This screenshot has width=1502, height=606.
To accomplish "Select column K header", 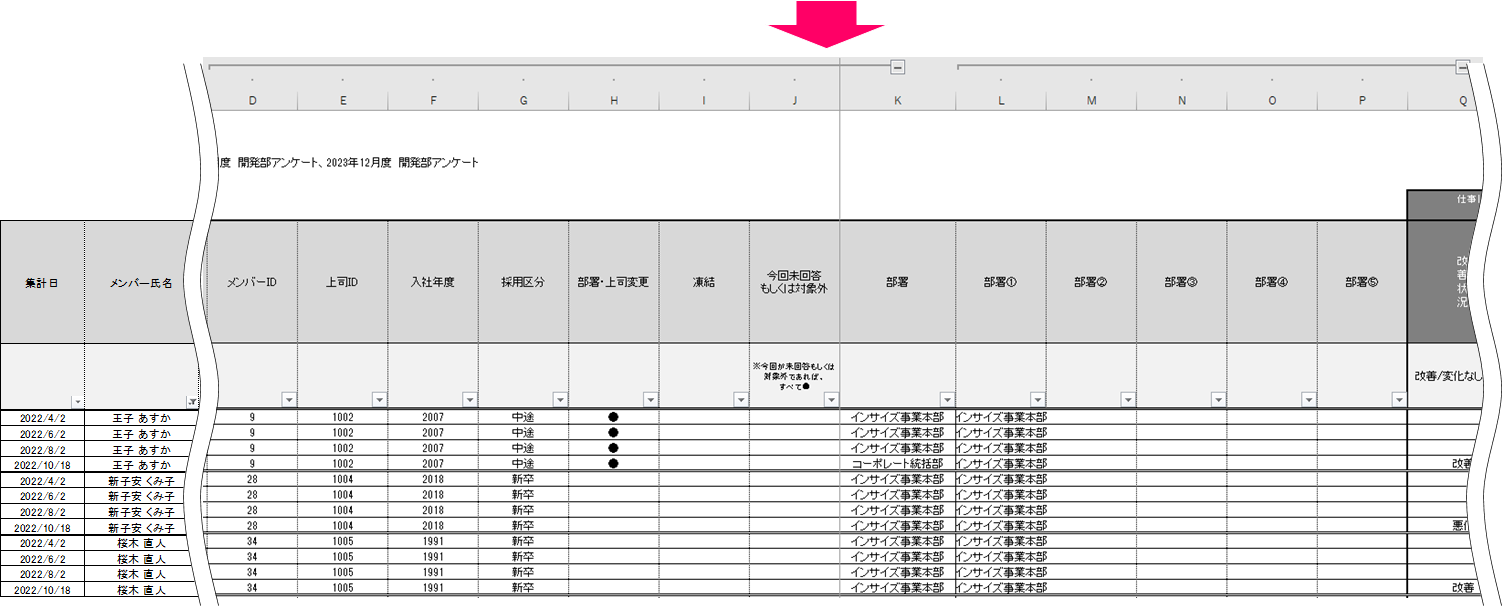I will [x=898, y=100].
